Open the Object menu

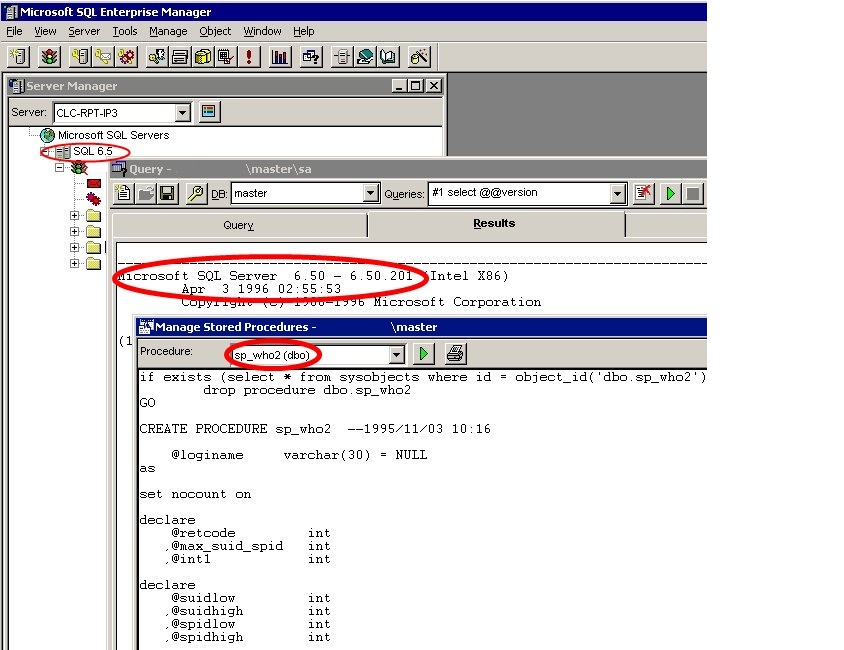[x=215, y=31]
